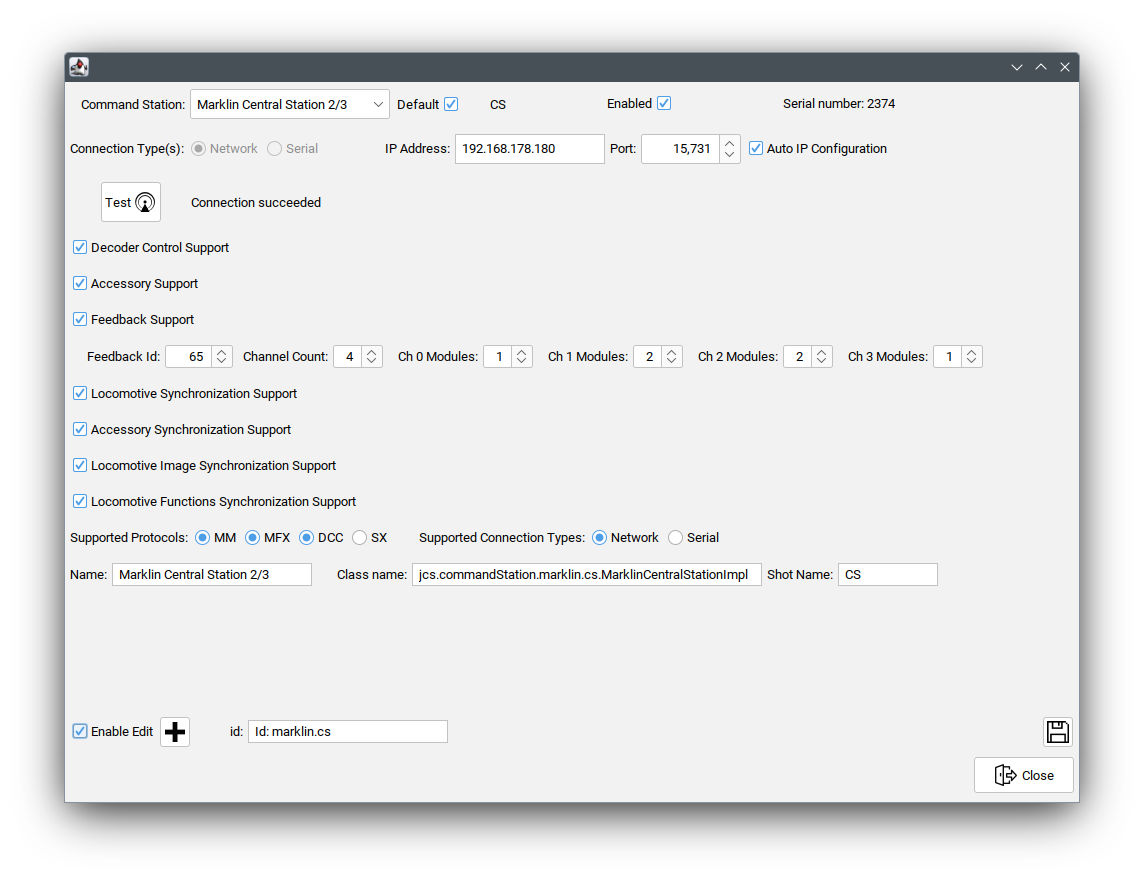Decrease Ch 3 Modules value
The width and height of the screenshot is (1144, 879).
972,362
